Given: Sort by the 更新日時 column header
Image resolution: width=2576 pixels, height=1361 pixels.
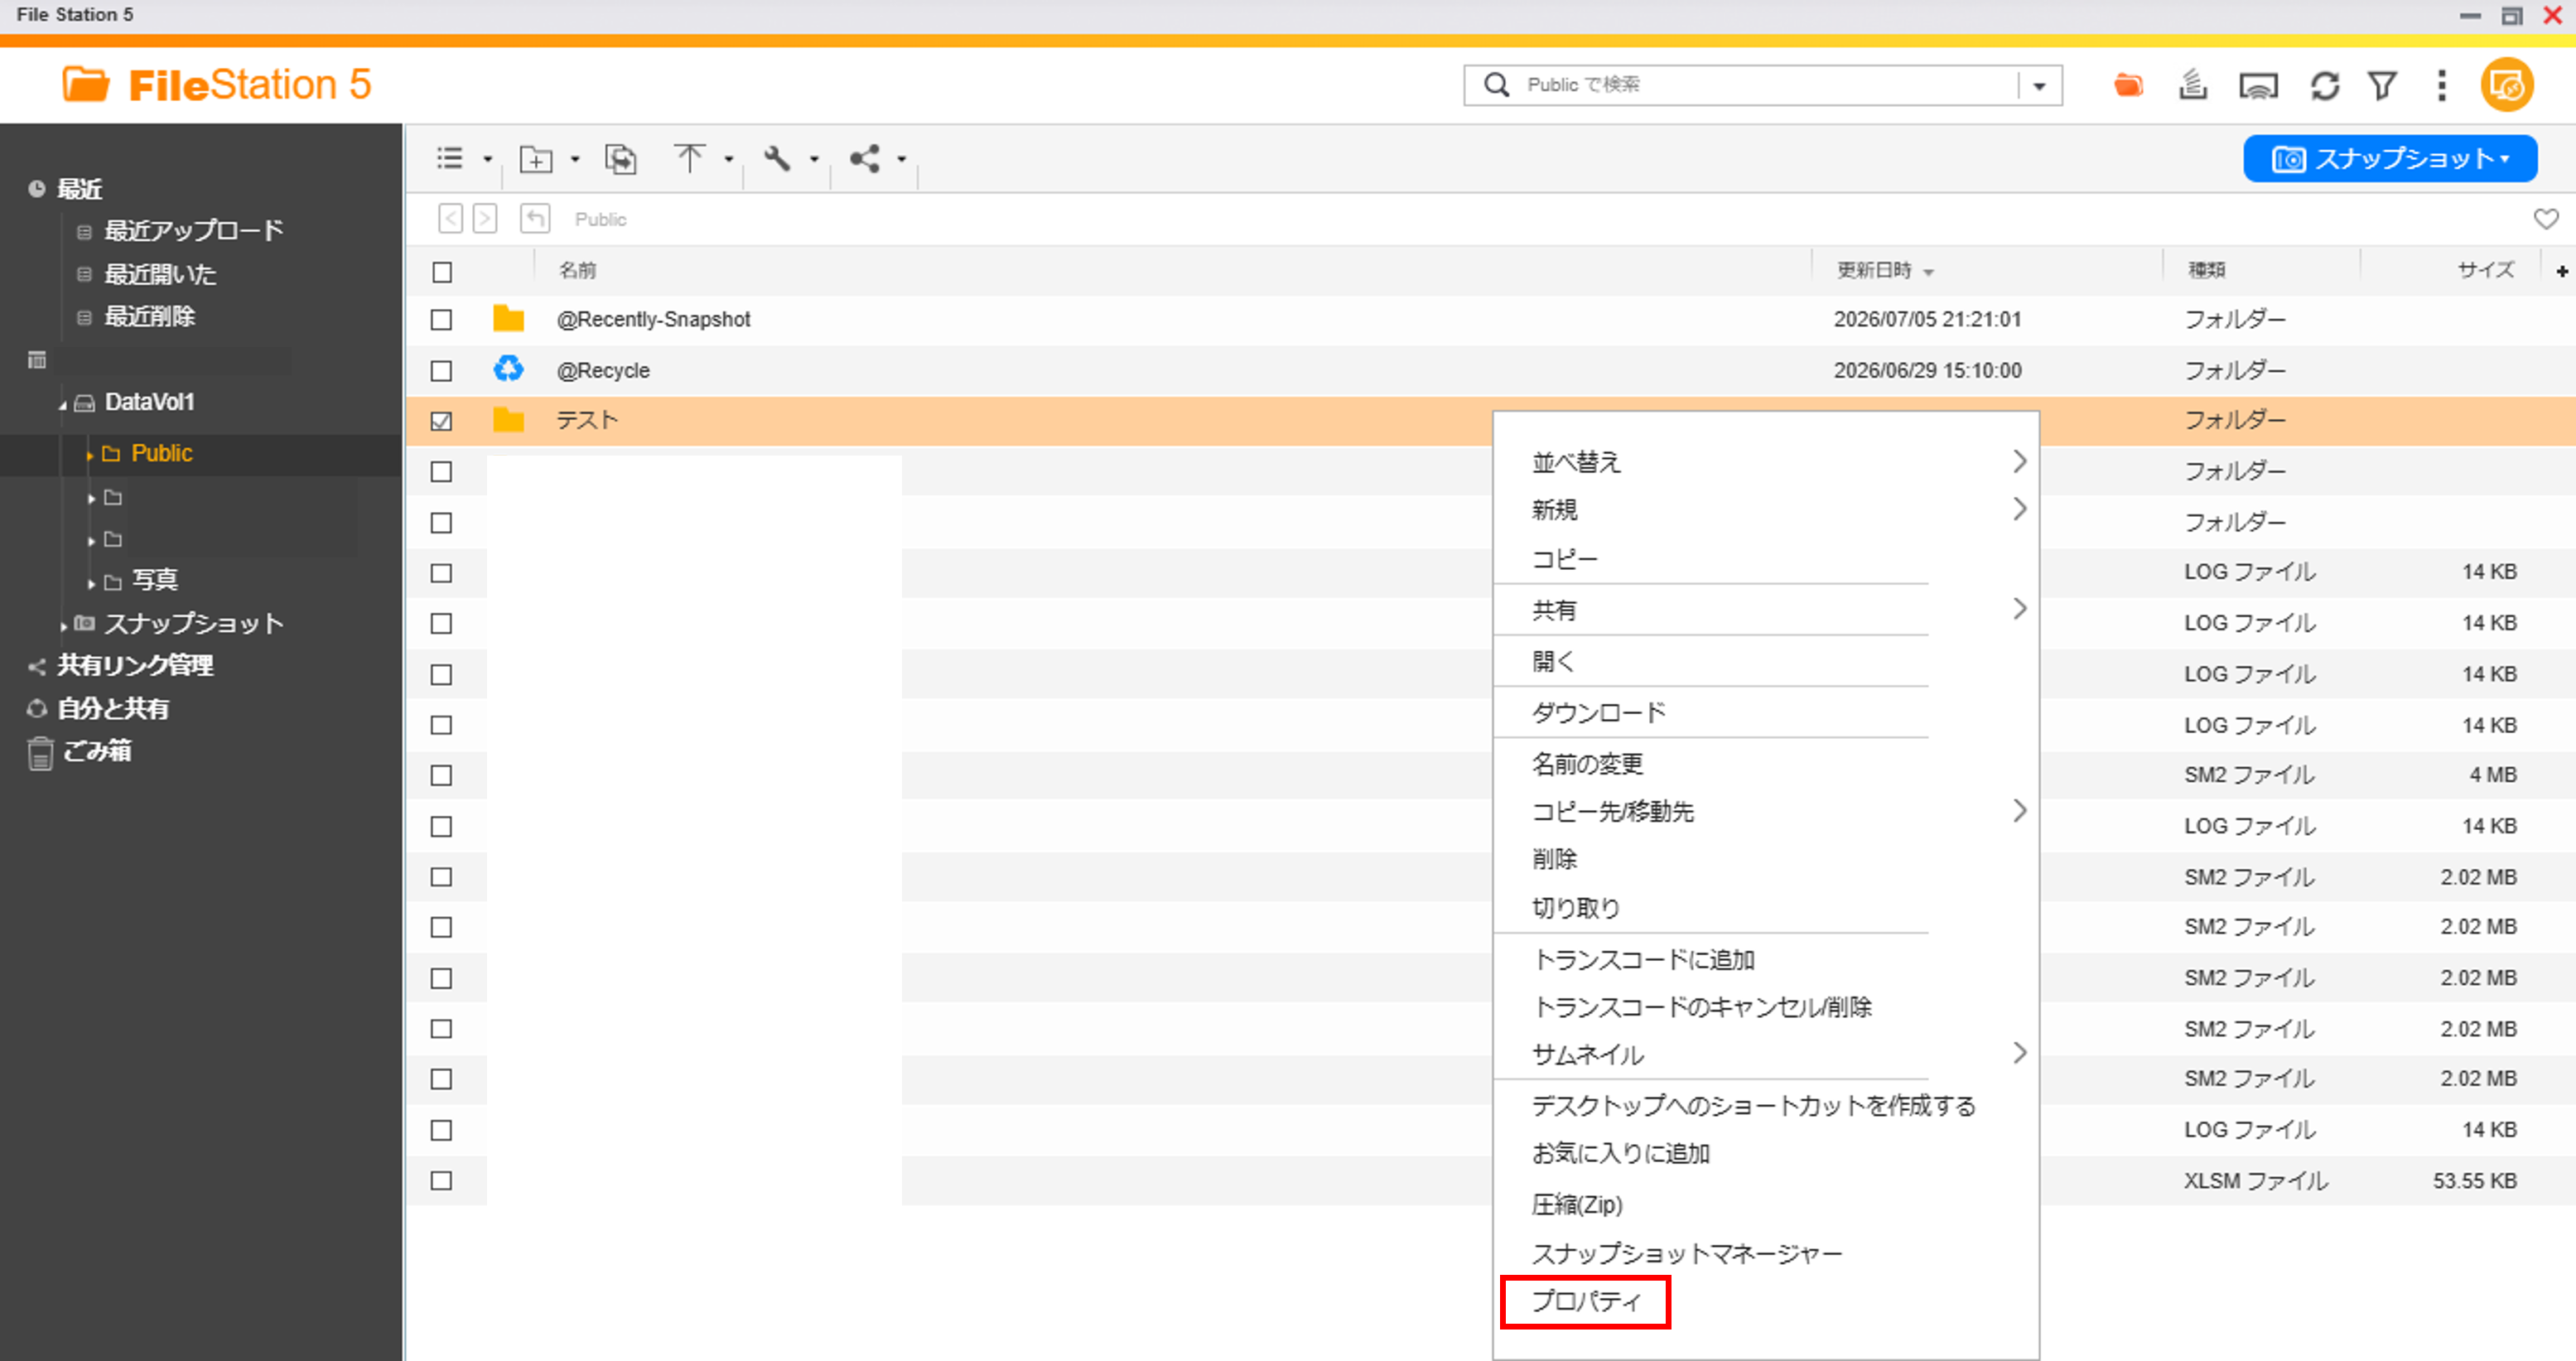Looking at the screenshot, I should click(x=1874, y=270).
